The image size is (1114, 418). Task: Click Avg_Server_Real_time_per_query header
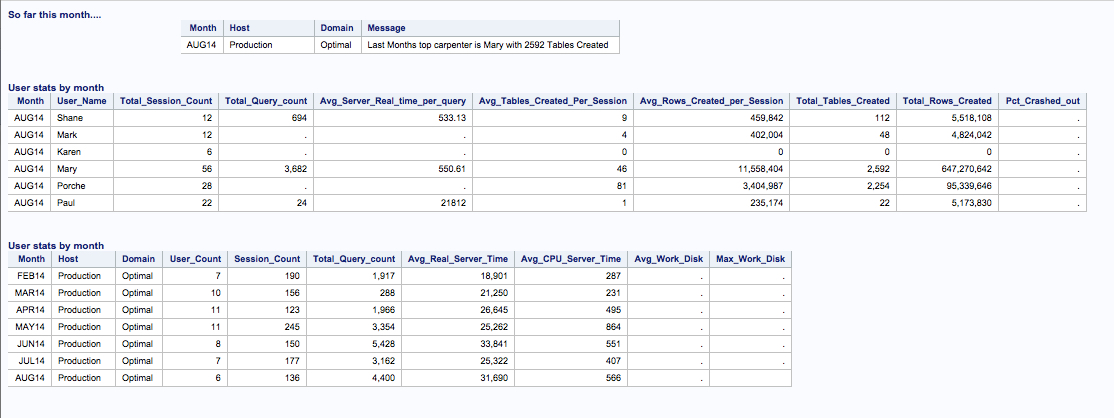click(x=393, y=101)
